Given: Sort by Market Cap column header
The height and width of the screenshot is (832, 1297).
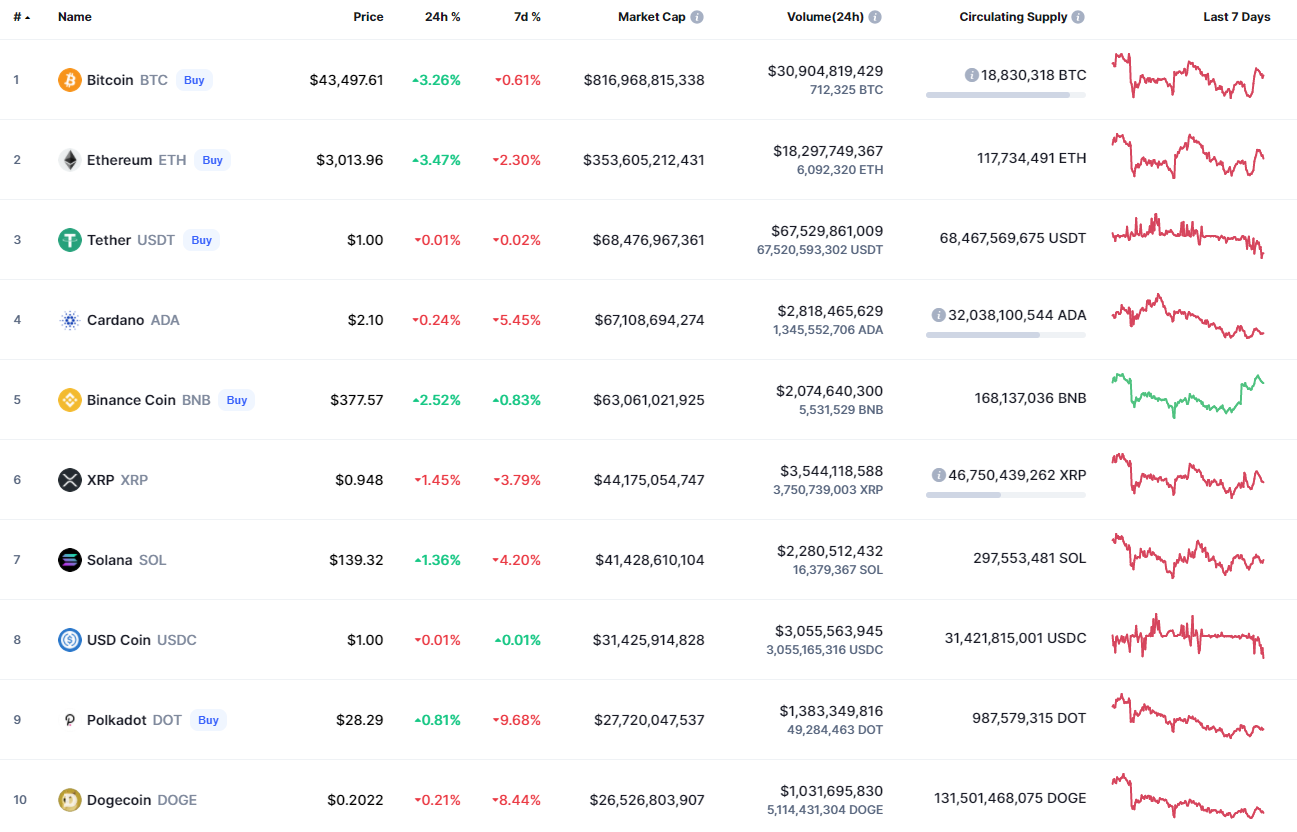Looking at the screenshot, I should tap(652, 17).
